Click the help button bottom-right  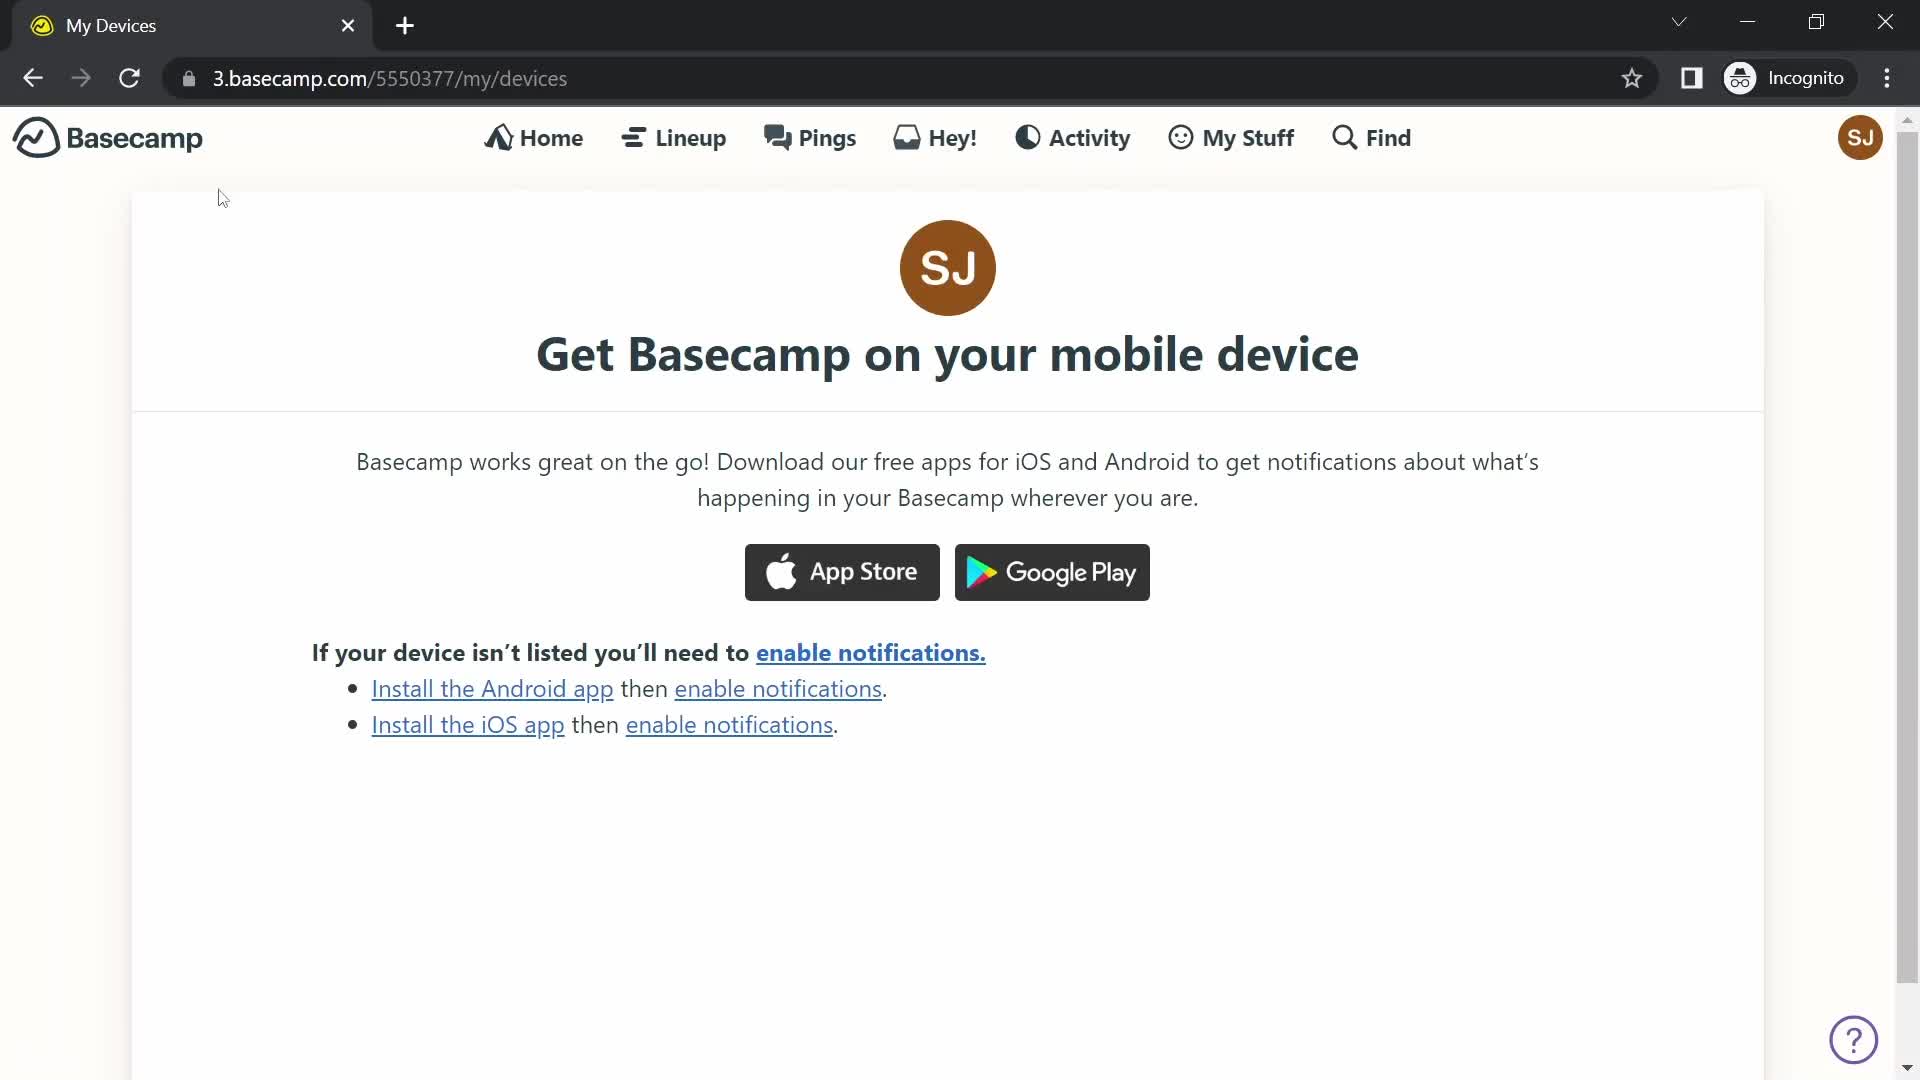click(x=1854, y=1040)
